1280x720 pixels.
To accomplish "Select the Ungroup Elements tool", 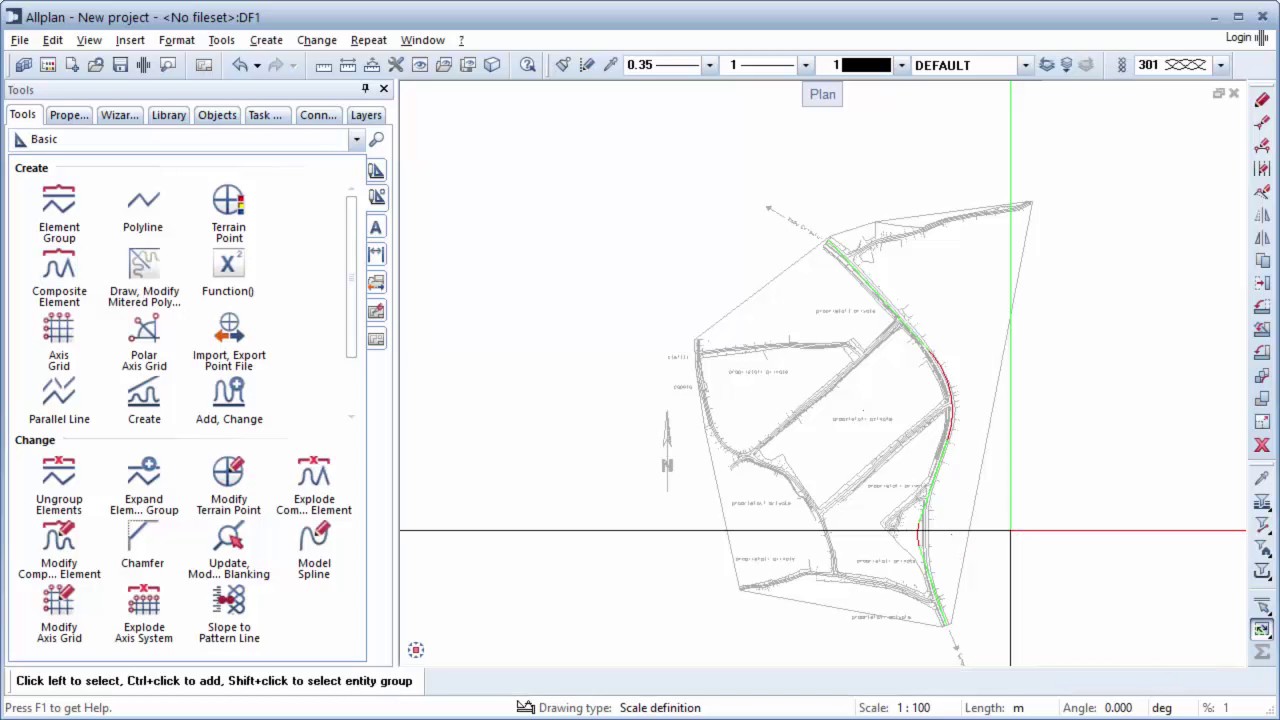I will (59, 486).
